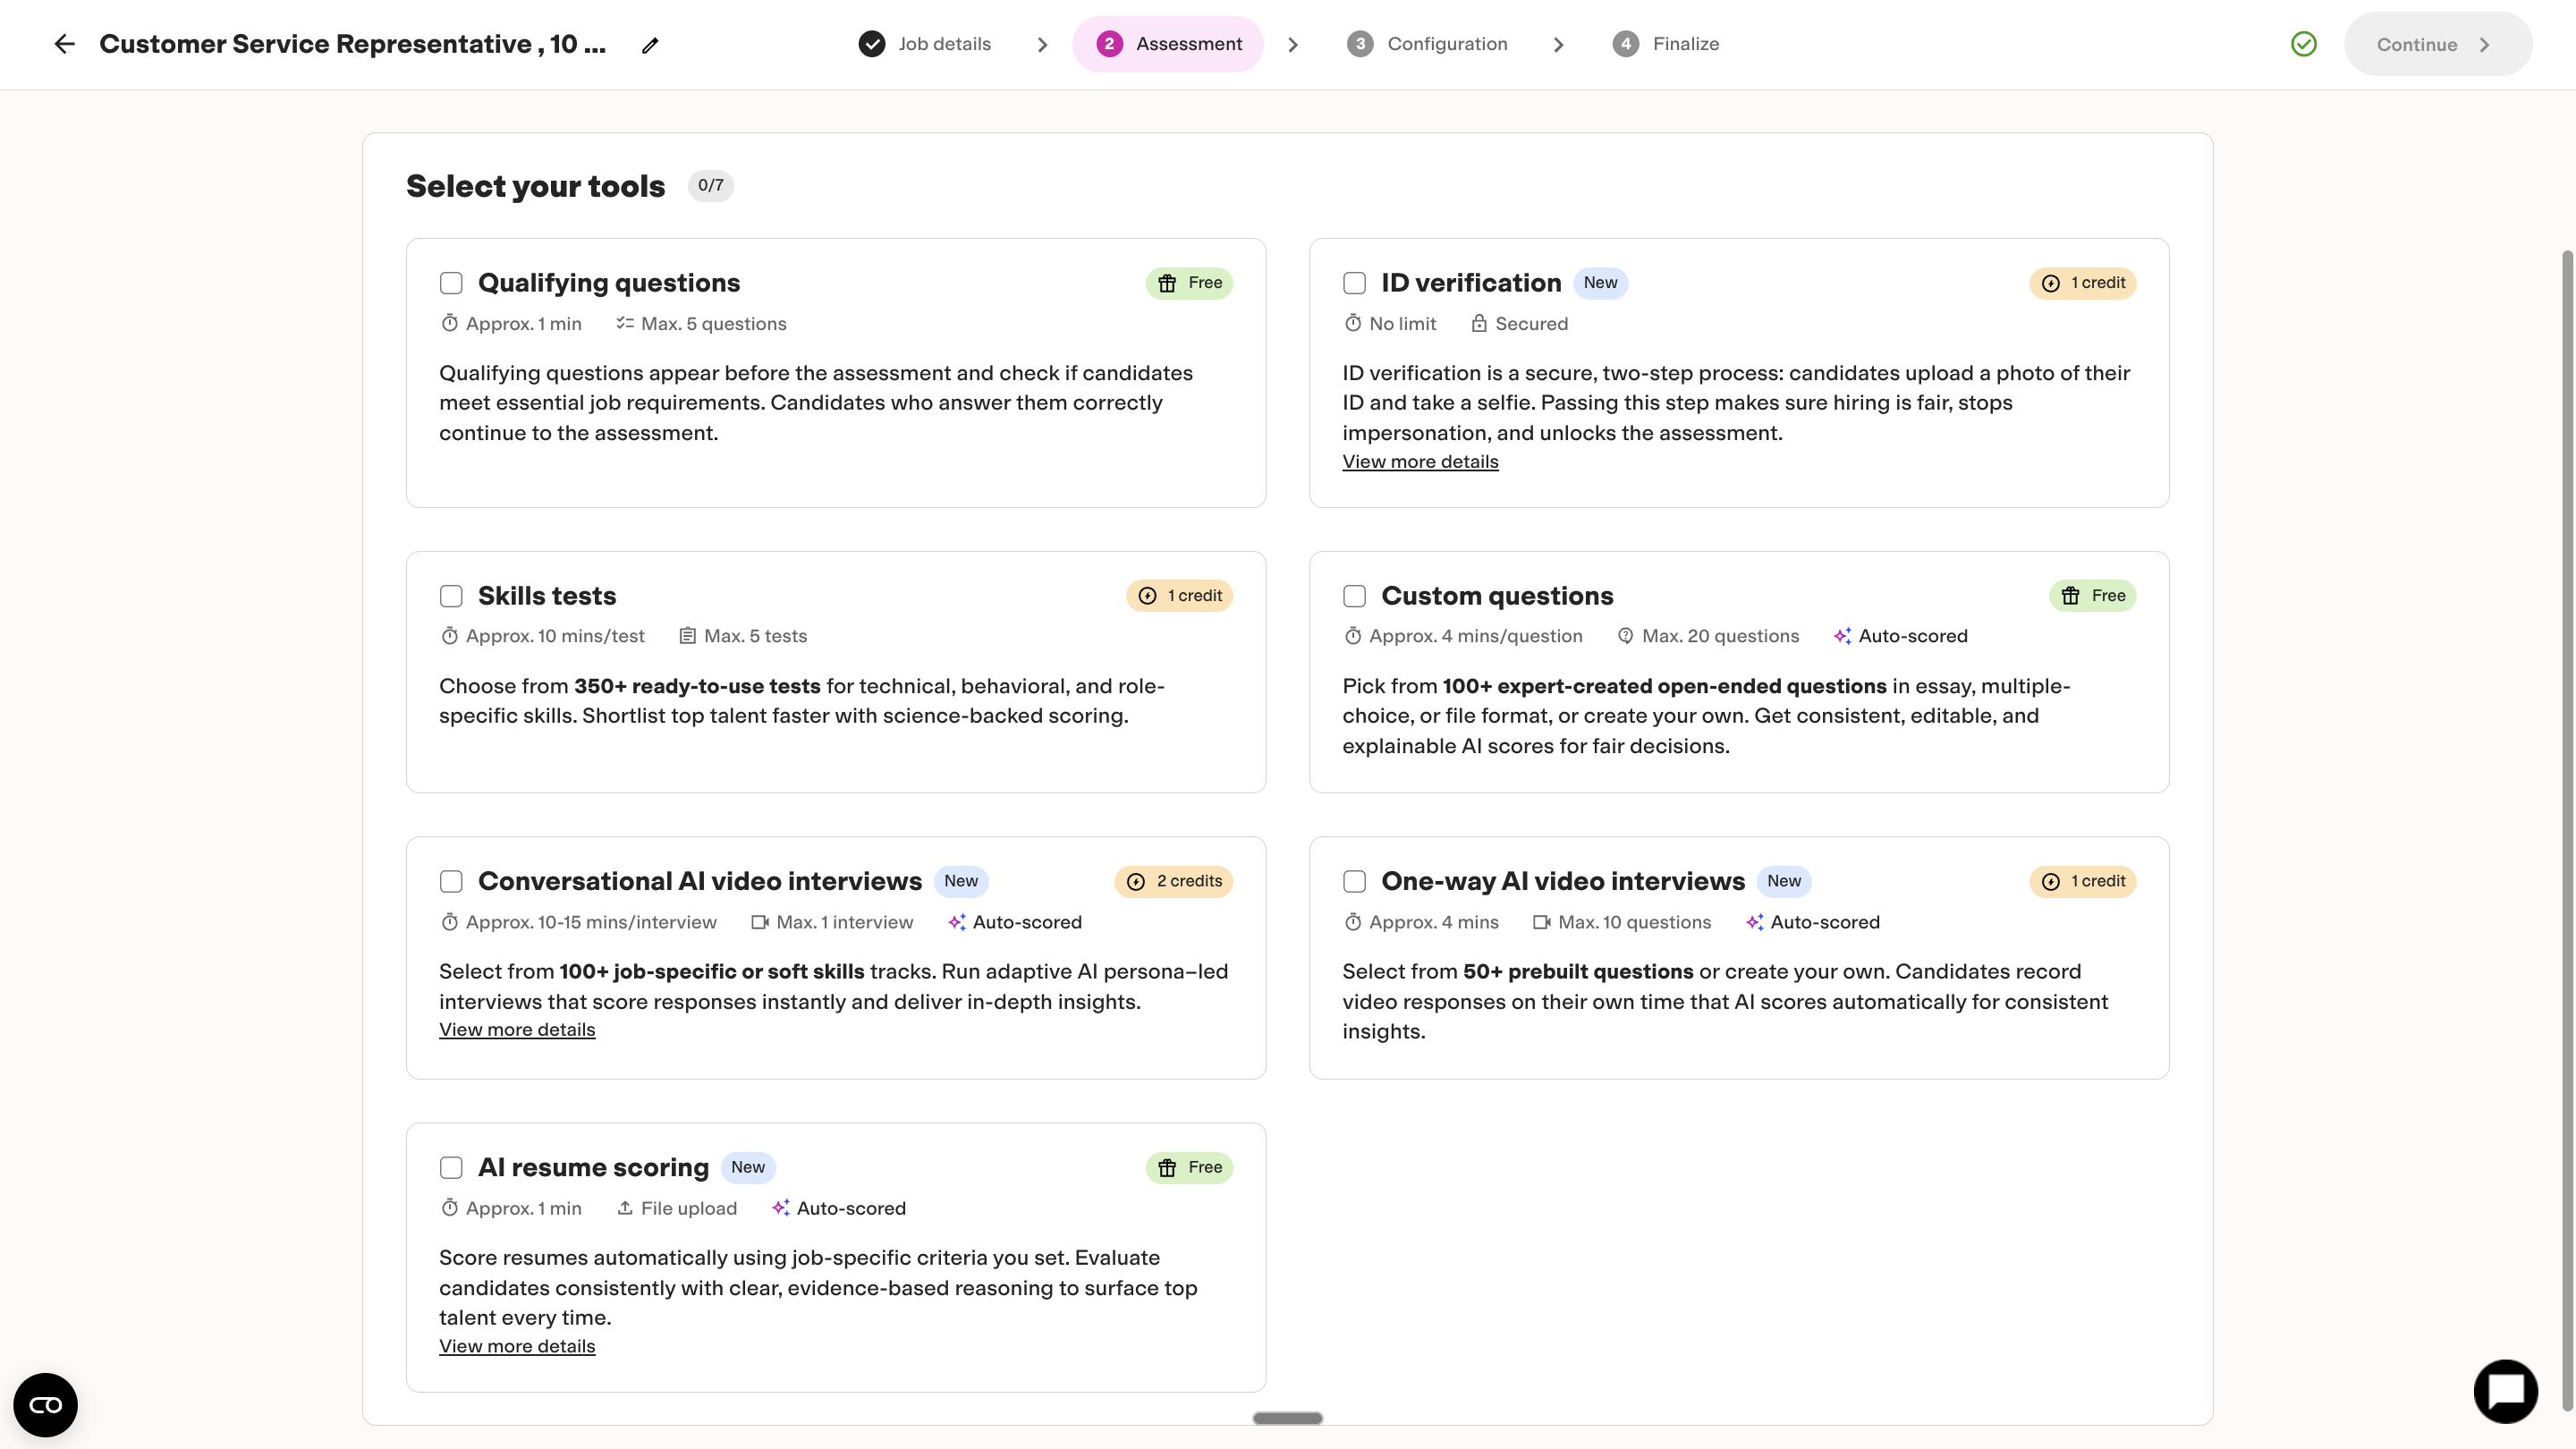Click the Max. 20 questions label
Viewport: 2576px width, 1449px height.
click(x=1720, y=636)
